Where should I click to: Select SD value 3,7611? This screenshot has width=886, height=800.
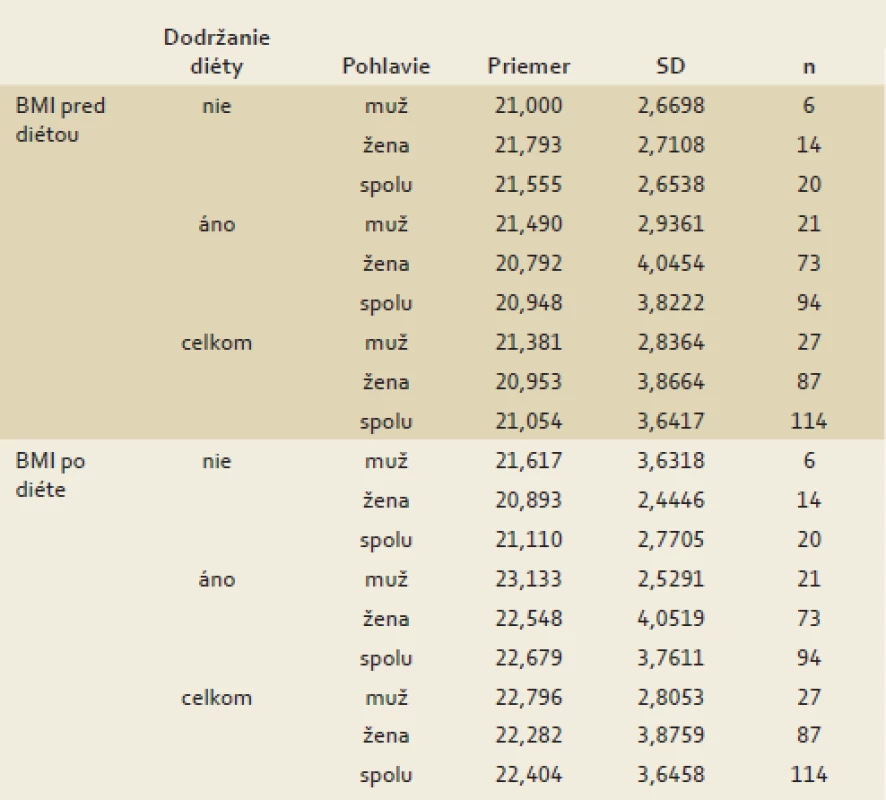click(671, 658)
